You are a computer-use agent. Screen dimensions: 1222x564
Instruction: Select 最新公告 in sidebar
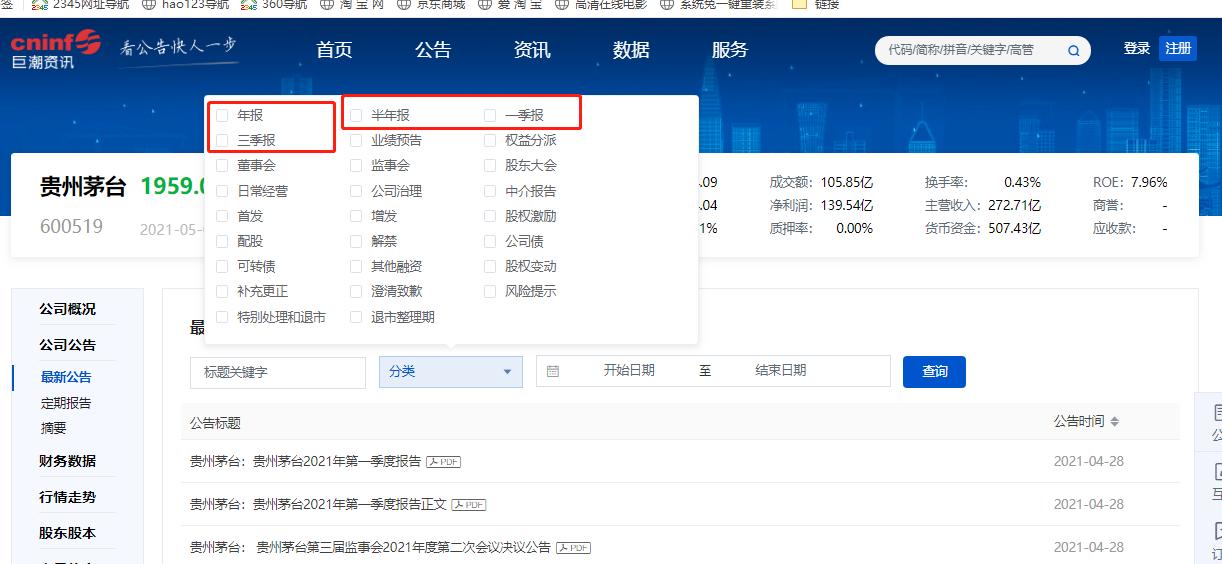point(66,377)
